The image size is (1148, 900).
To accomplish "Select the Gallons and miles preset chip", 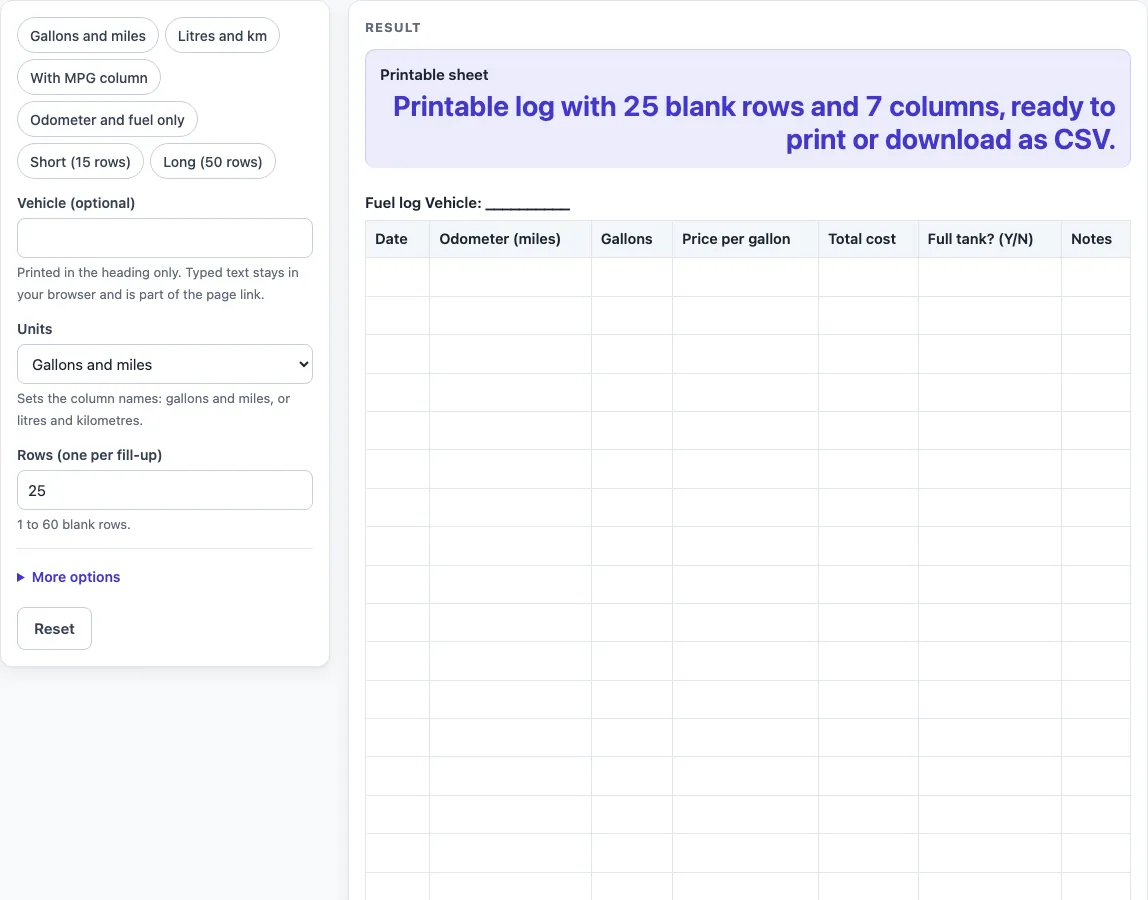I will tap(88, 36).
